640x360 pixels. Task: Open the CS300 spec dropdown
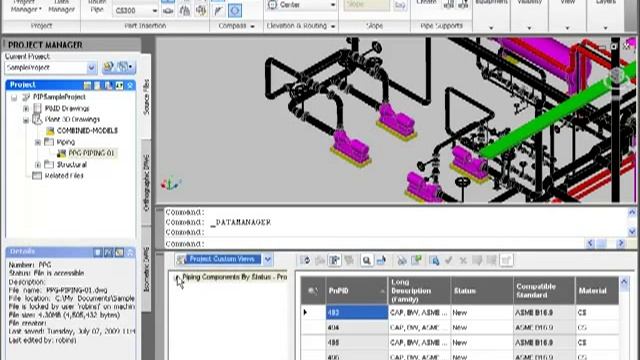154,11
